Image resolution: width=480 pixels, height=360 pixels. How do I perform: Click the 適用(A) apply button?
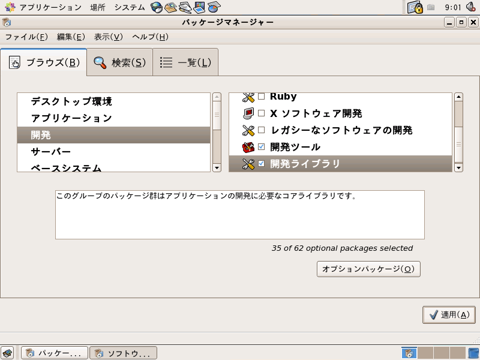pos(449,315)
